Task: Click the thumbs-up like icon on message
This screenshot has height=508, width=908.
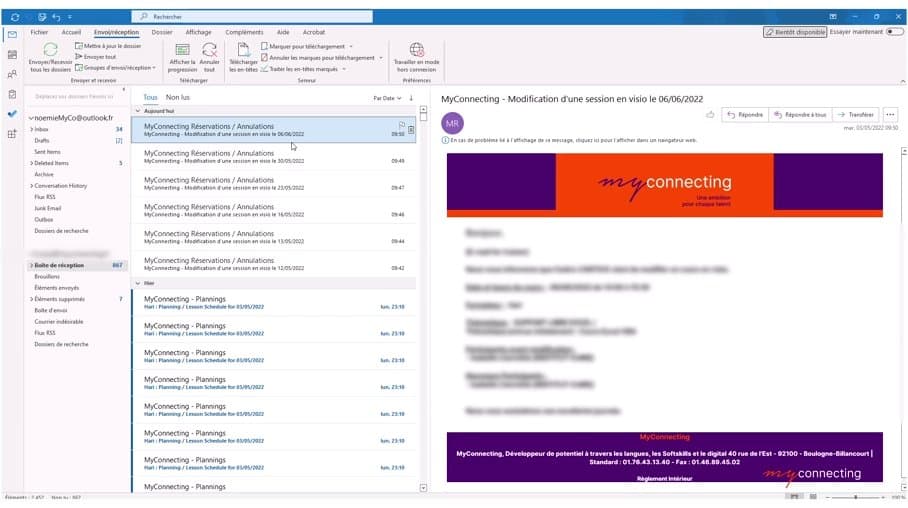Action: click(710, 115)
